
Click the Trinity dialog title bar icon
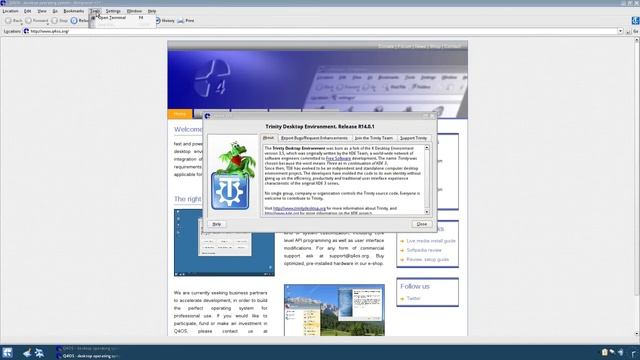[x=207, y=116]
